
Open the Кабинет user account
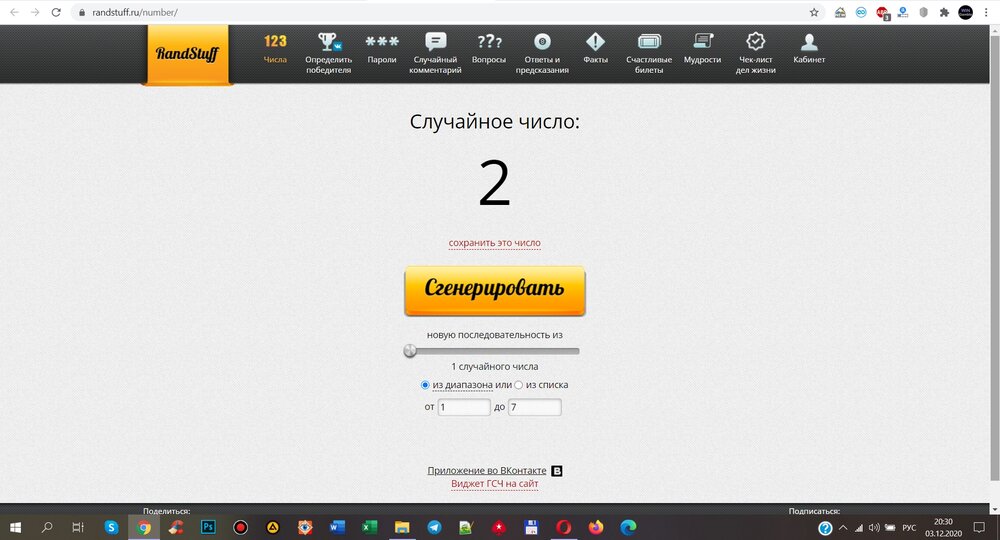click(x=809, y=48)
